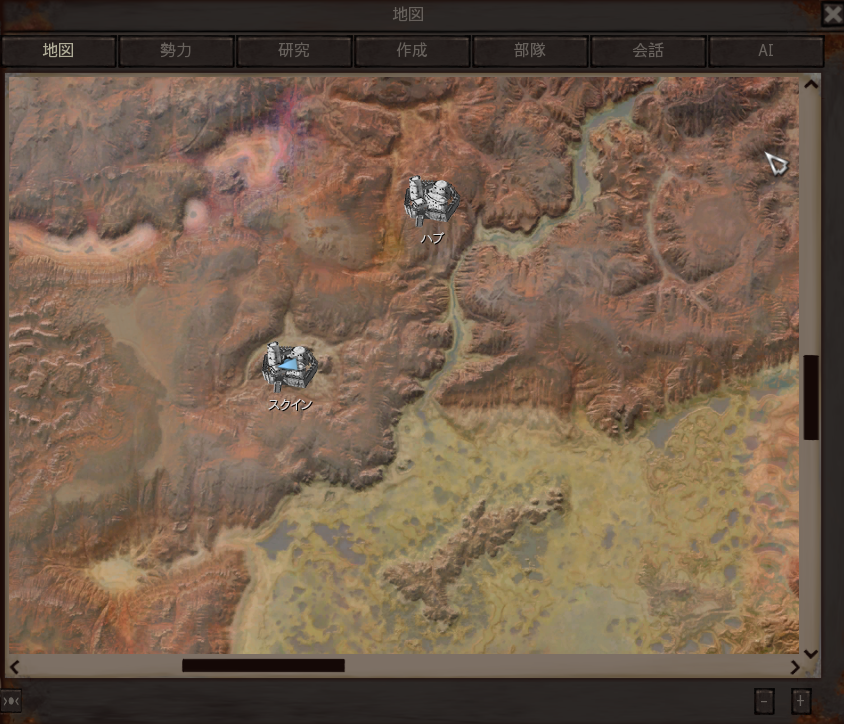The width and height of the screenshot is (844, 724).
Task: Go to the 会話 tab
Action: coord(648,51)
